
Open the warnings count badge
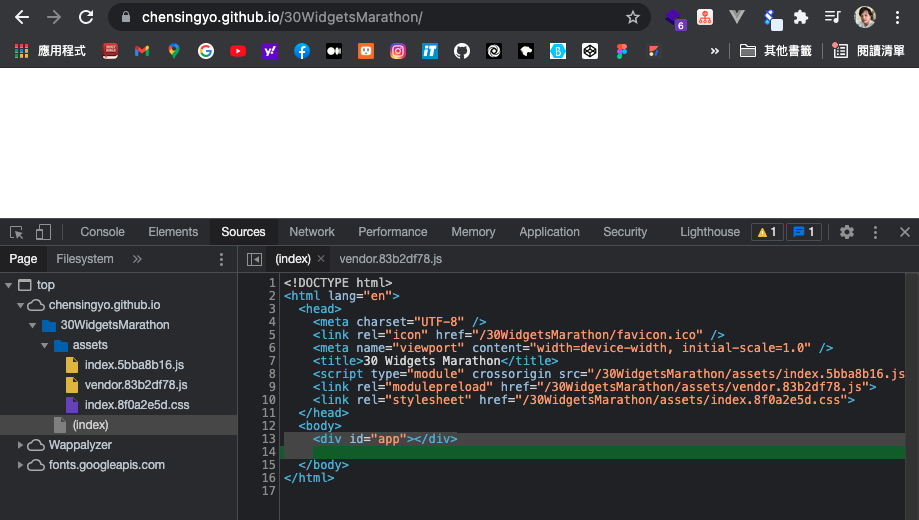point(767,232)
